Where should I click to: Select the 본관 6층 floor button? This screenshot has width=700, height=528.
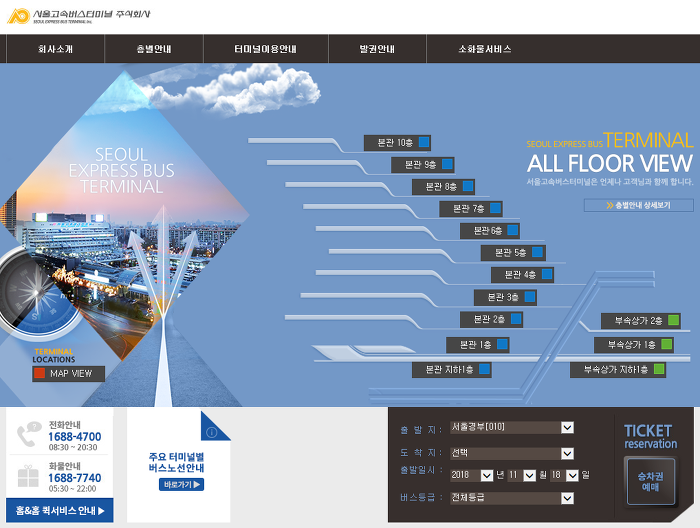tap(490, 231)
